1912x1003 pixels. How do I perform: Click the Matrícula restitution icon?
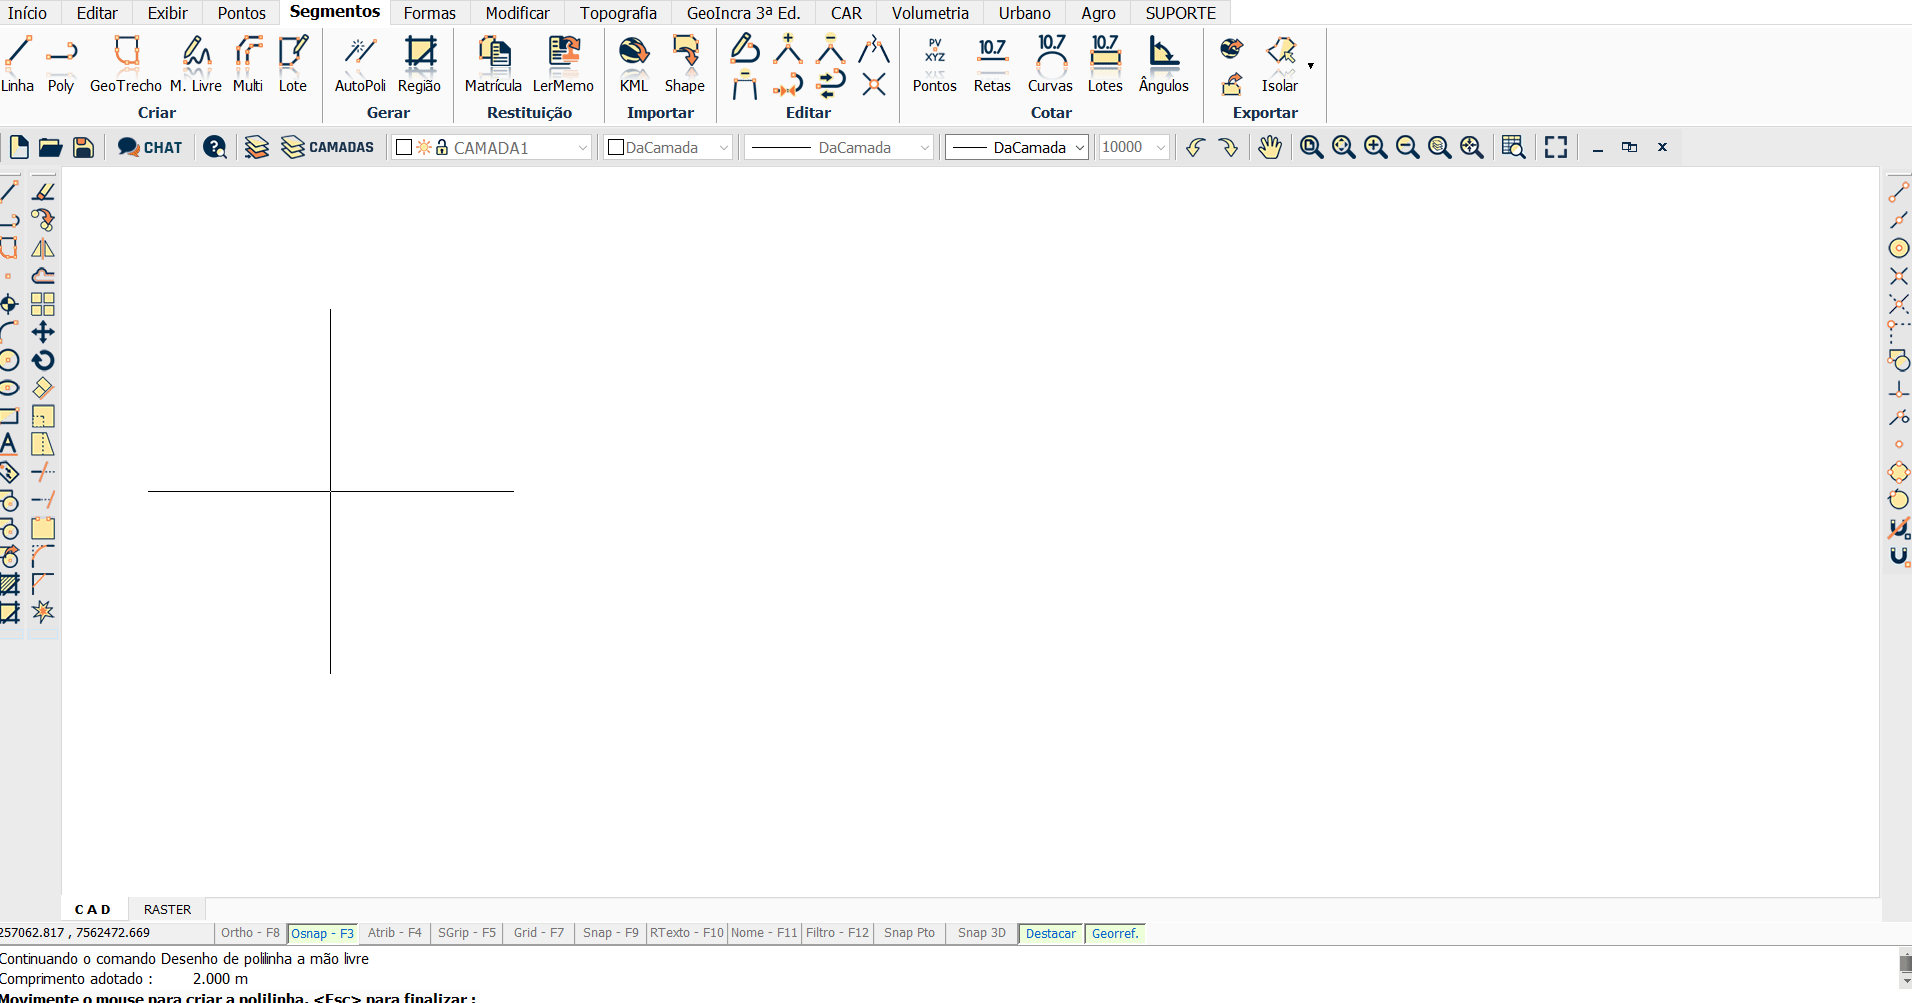coord(493,64)
